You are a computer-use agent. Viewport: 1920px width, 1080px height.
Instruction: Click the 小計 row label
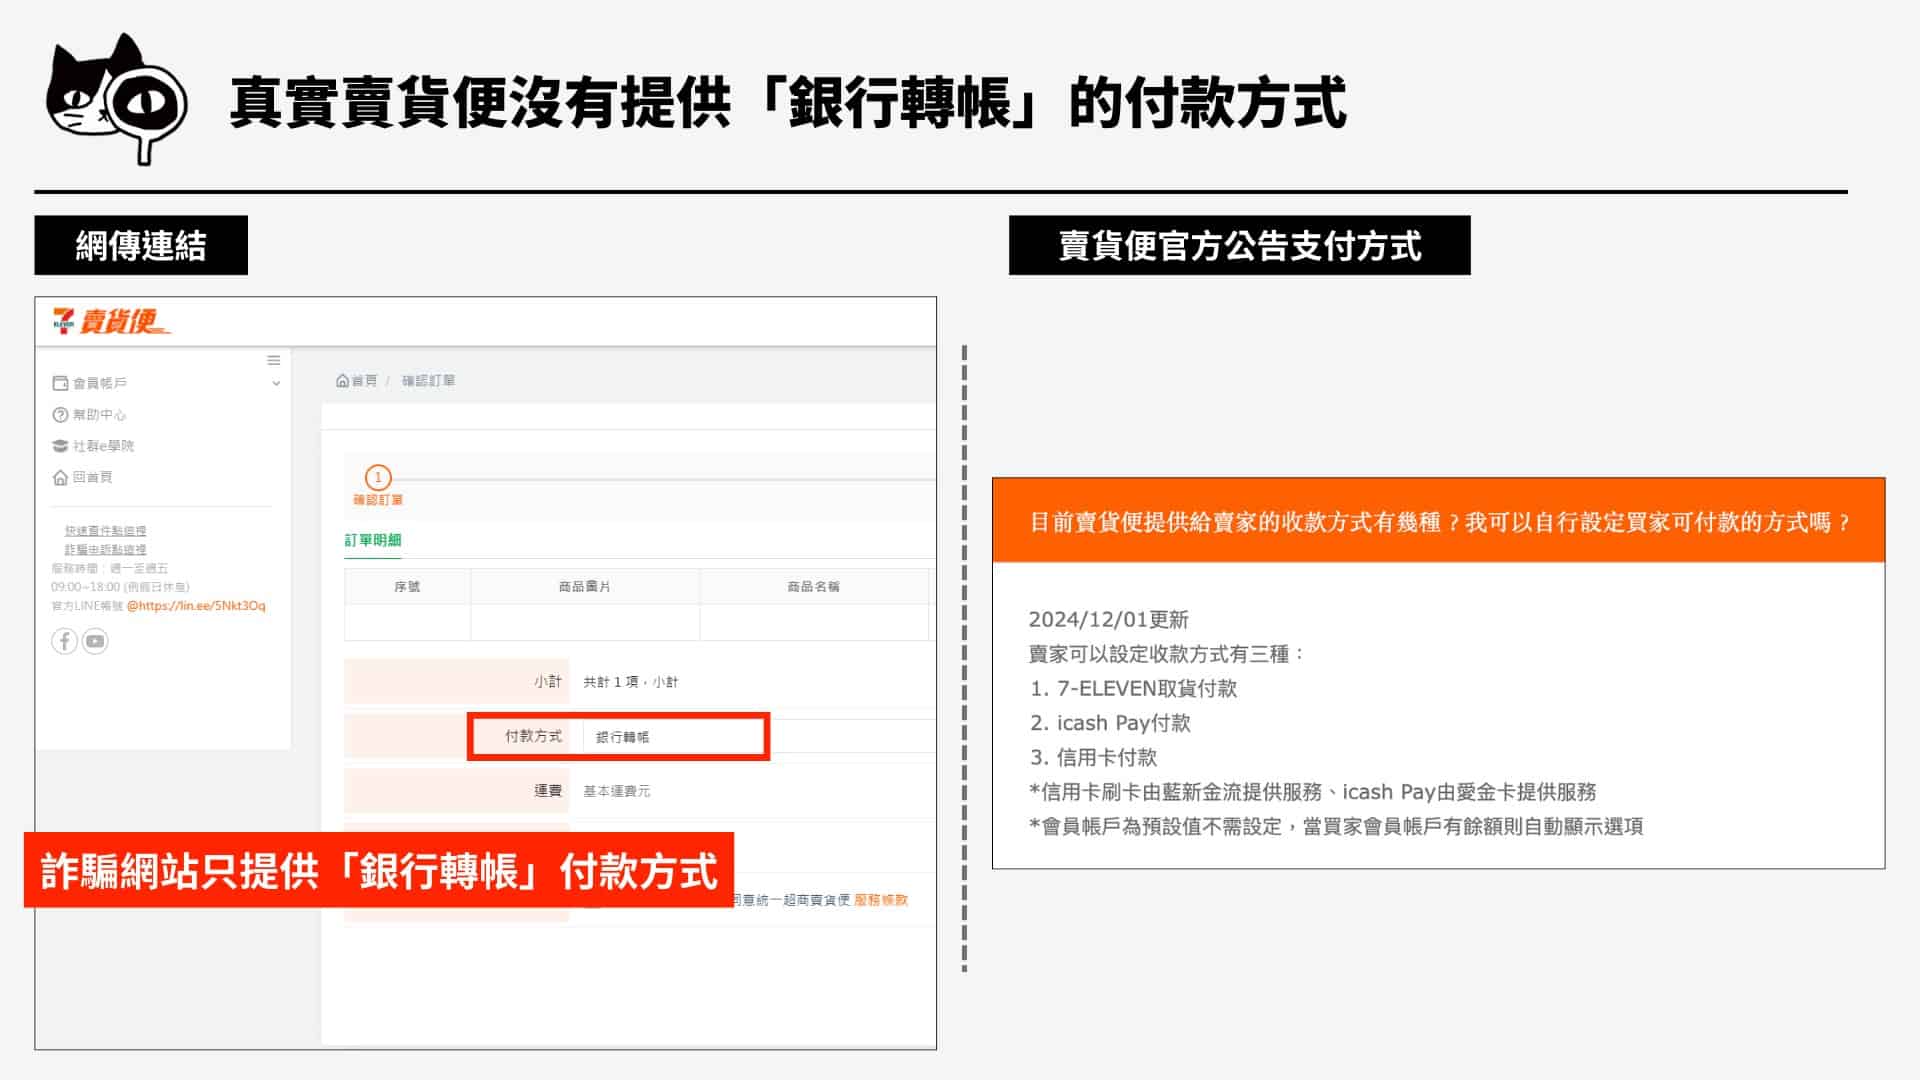click(548, 682)
